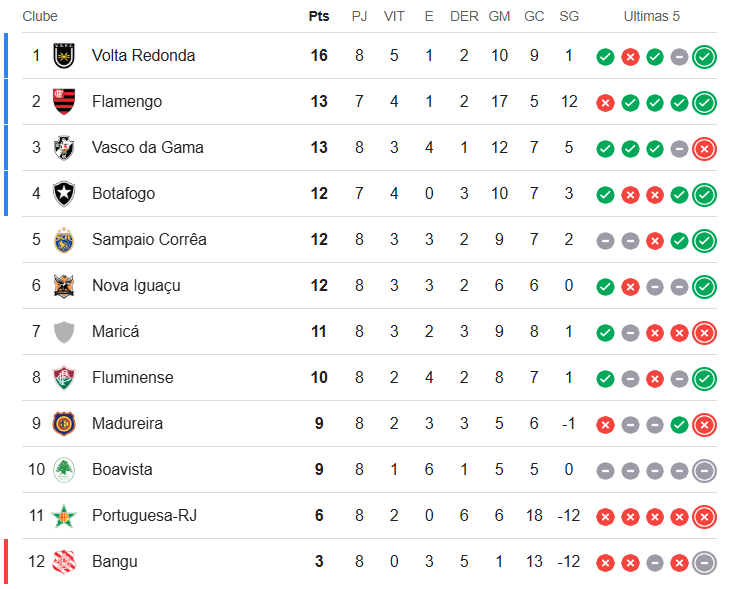
Task: Open the Portuguesa-RJ team link
Action: 144,516
